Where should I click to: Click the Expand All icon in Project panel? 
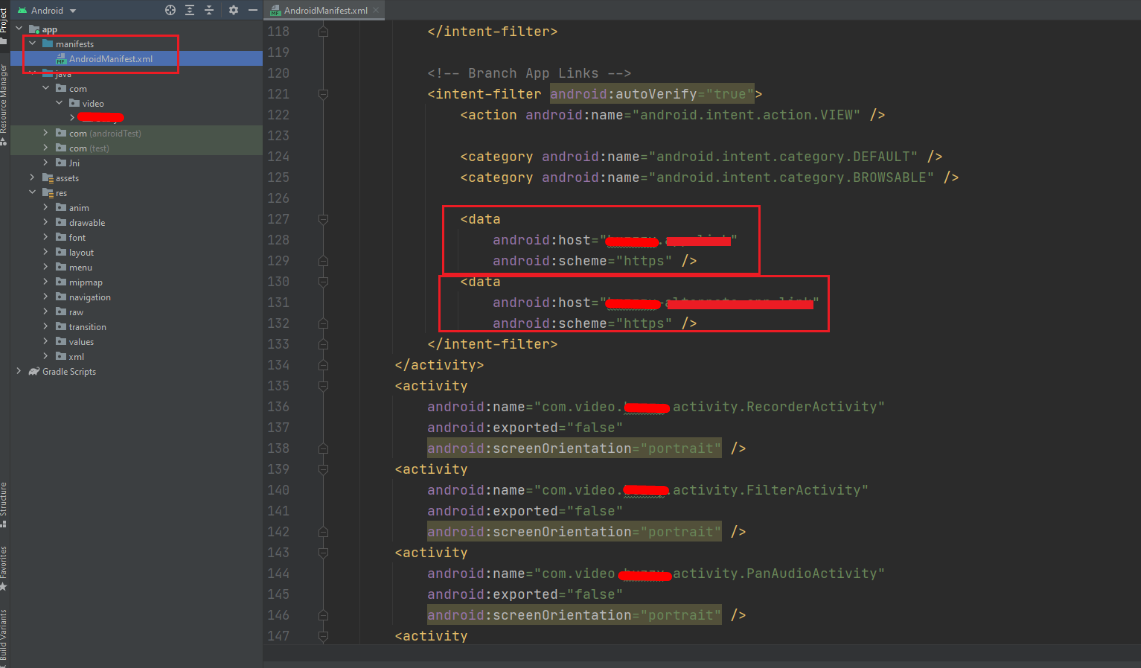pos(189,10)
